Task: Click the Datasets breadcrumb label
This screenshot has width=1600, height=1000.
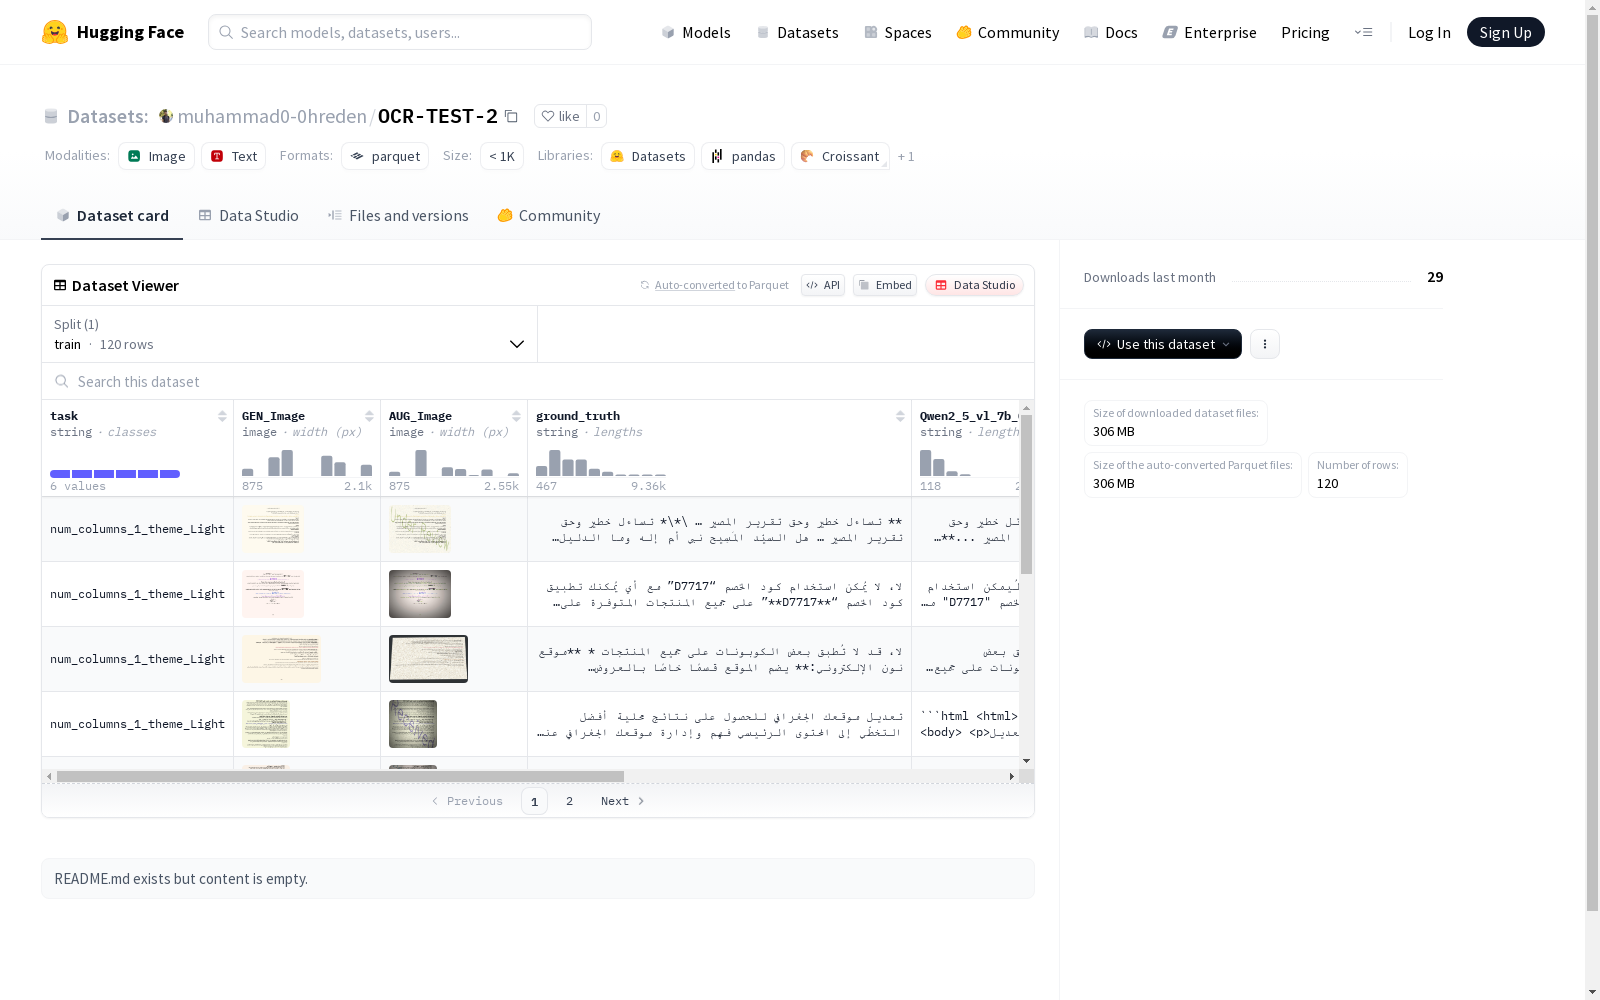Action: pyautogui.click(x=107, y=116)
